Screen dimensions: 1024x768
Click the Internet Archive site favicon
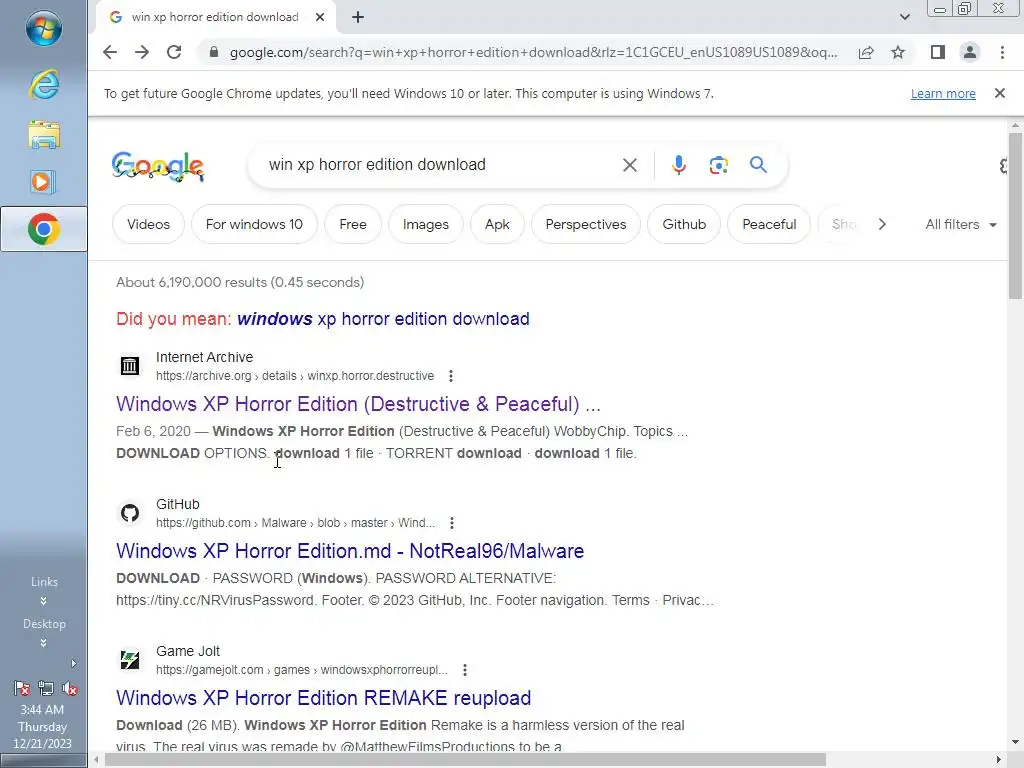[x=130, y=366]
